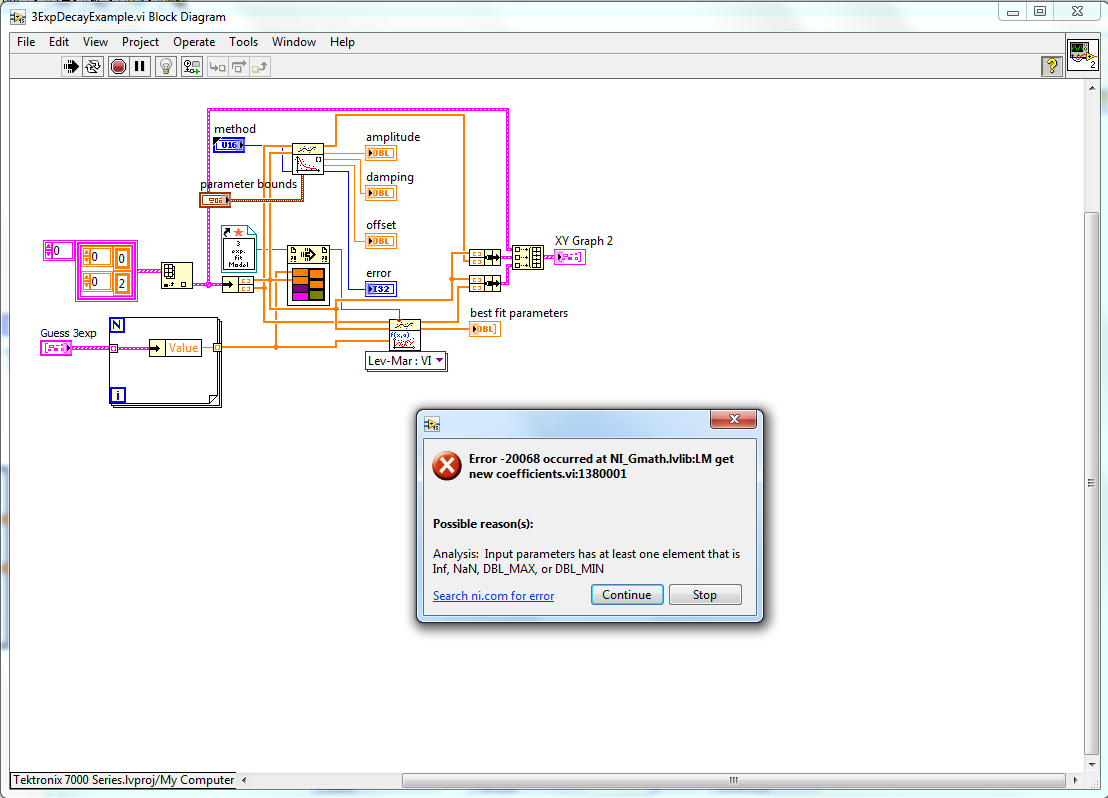Screen dimensions: 1108x798
Task: Open the File menu
Action: point(26,42)
